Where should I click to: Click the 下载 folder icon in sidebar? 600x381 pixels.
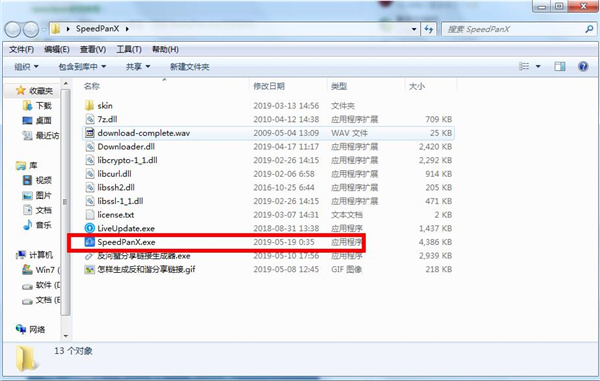pyautogui.click(x=27, y=106)
